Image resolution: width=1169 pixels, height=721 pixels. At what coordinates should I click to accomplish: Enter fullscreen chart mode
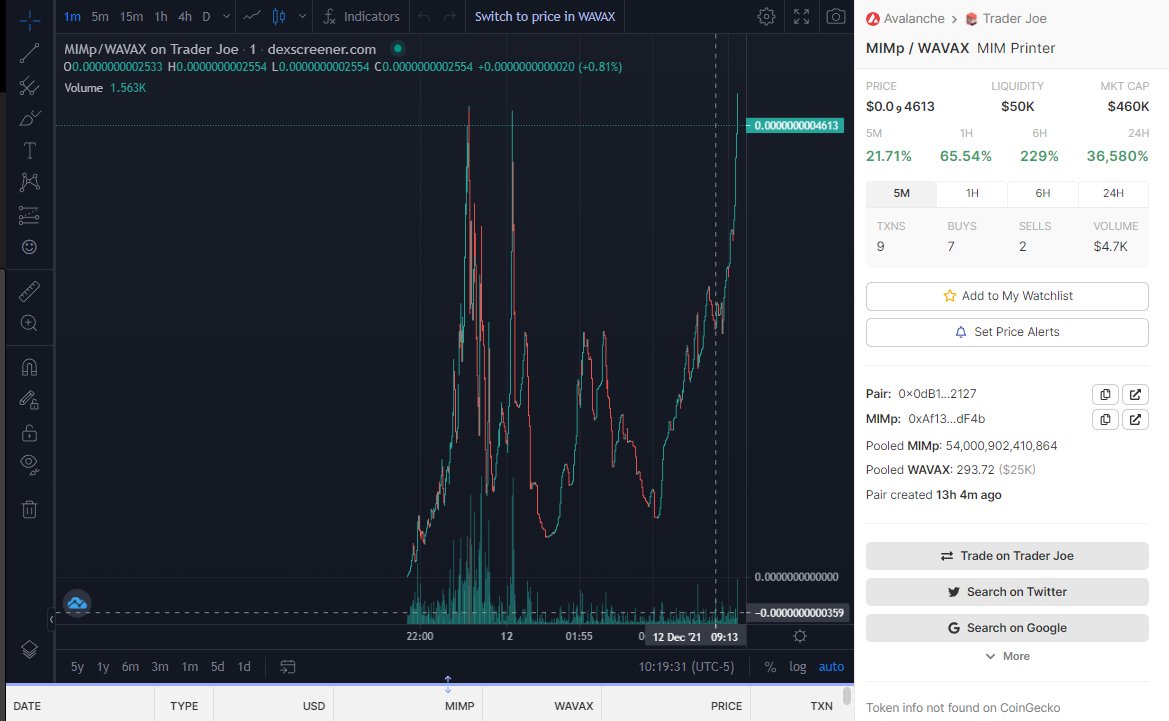pos(801,16)
